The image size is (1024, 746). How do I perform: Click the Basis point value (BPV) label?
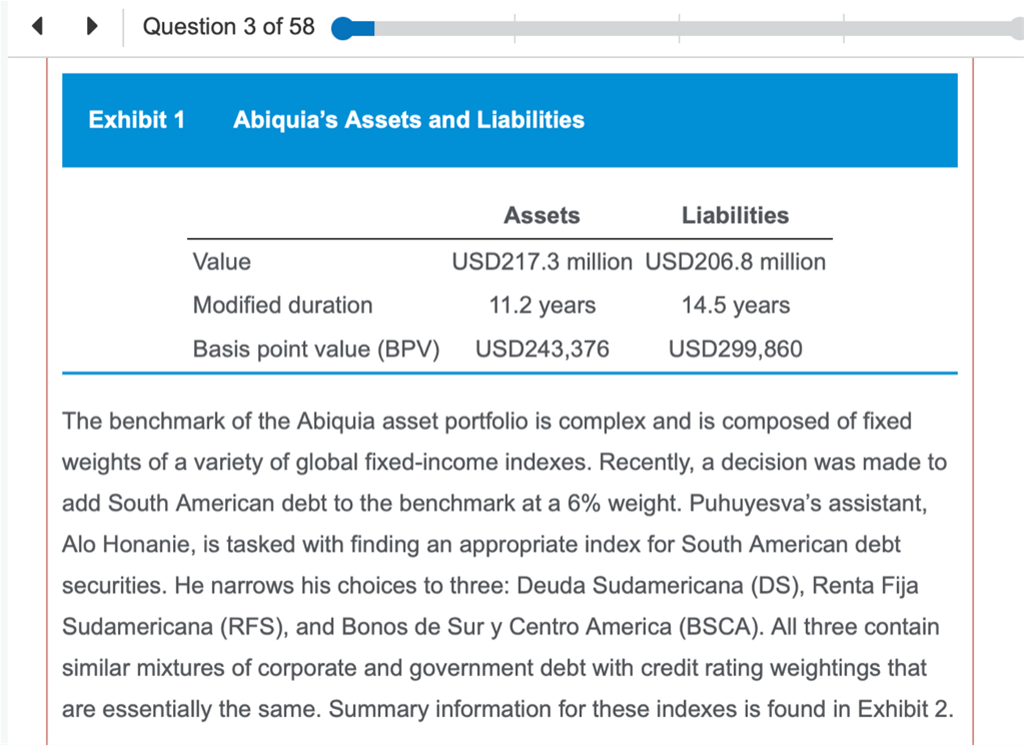pyautogui.click(x=316, y=349)
